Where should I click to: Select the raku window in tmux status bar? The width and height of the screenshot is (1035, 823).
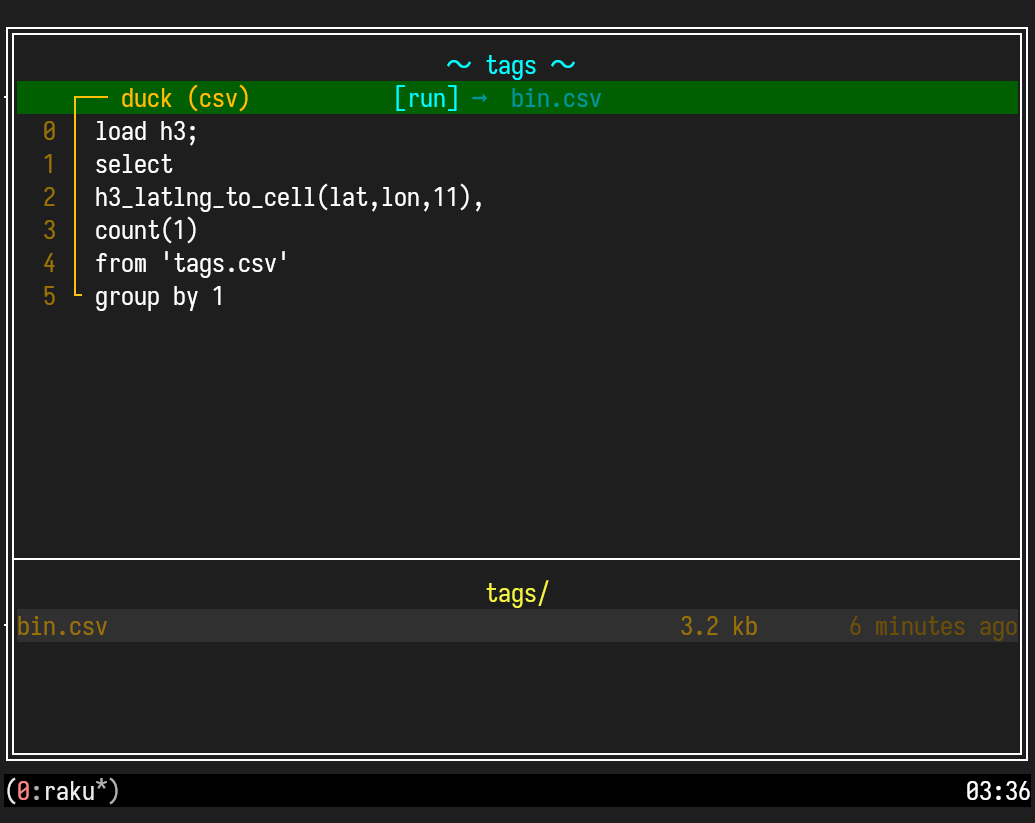[x=62, y=792]
